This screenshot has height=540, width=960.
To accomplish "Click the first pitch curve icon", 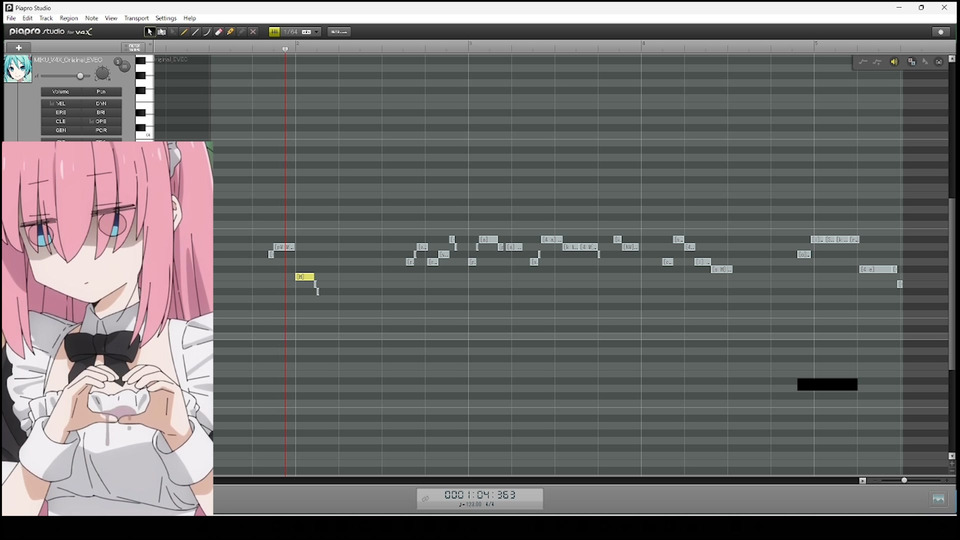I will click(x=863, y=62).
